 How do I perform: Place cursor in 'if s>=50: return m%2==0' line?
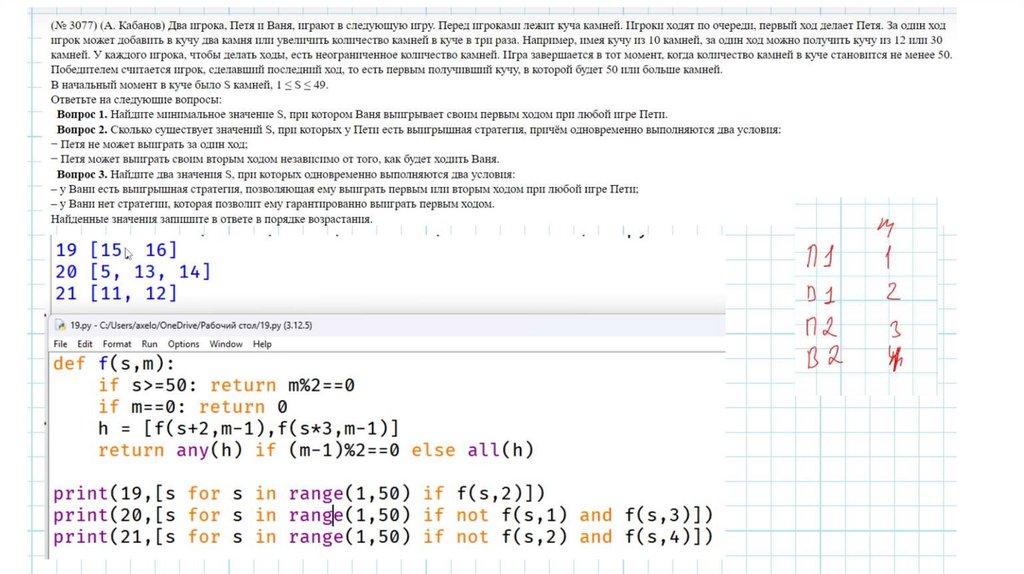point(226,385)
